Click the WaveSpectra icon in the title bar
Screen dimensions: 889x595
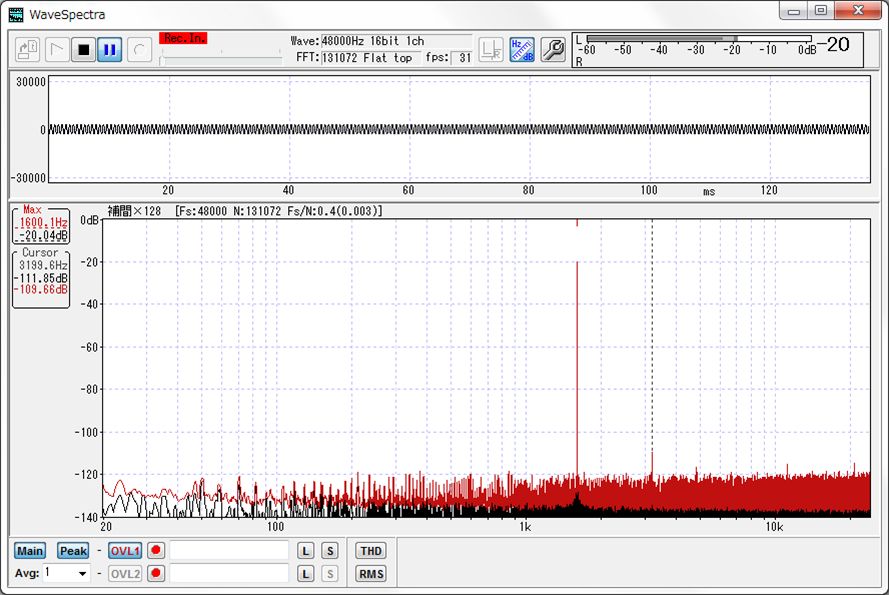16,14
